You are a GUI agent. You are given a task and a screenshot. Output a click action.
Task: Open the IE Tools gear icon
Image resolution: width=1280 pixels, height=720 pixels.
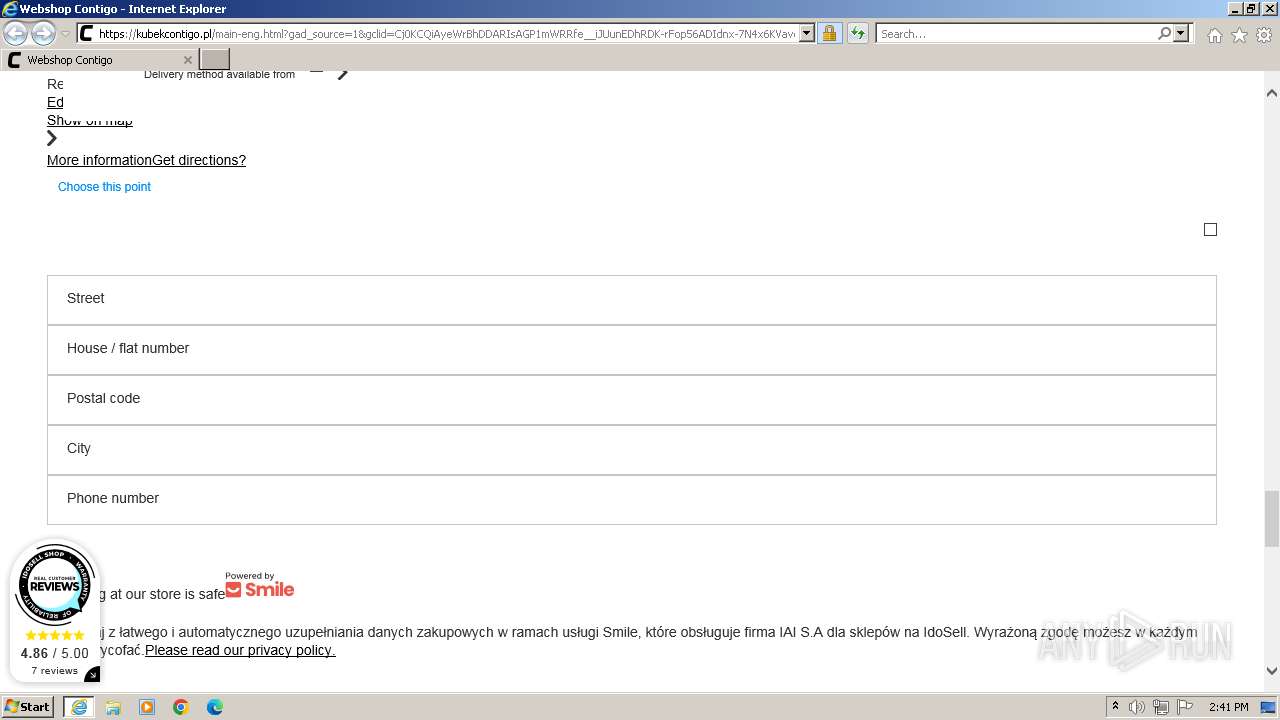click(x=1264, y=34)
